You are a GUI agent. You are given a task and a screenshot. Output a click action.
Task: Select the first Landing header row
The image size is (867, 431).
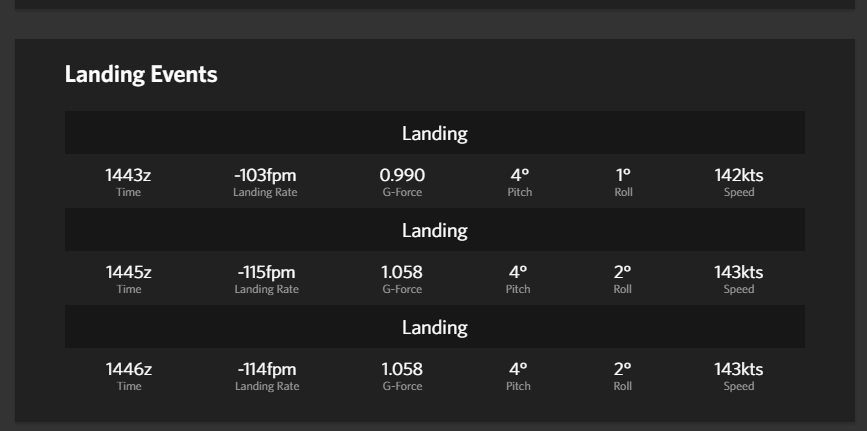click(435, 133)
